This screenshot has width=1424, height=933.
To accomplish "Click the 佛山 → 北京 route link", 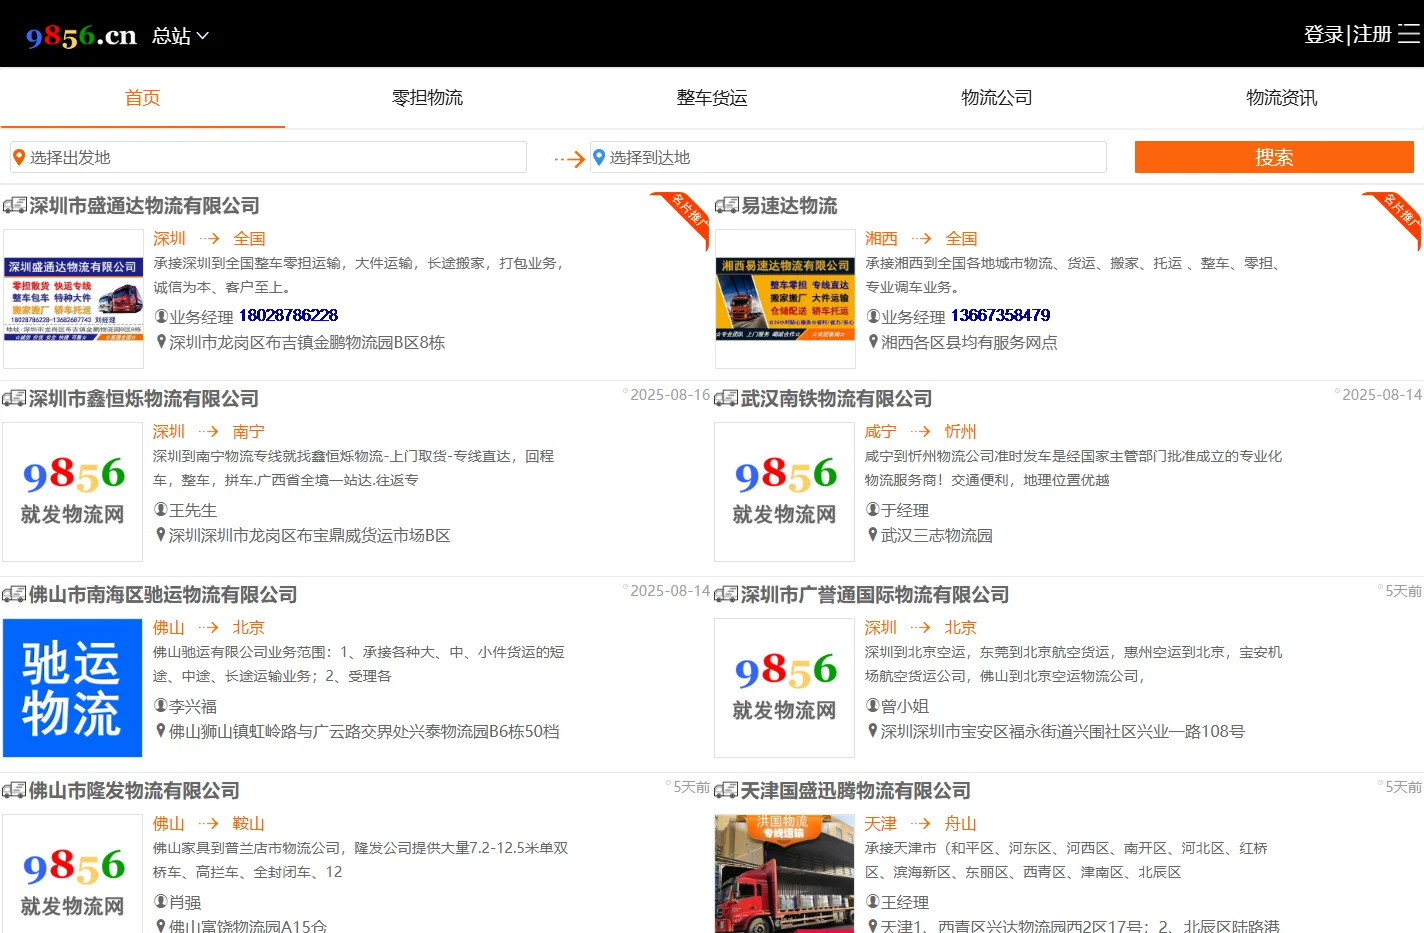I will [209, 628].
